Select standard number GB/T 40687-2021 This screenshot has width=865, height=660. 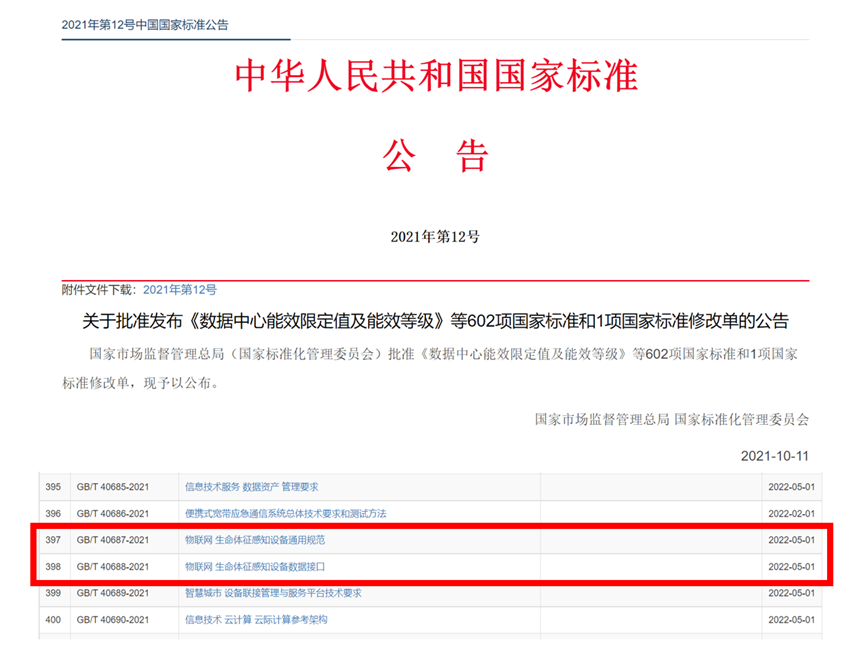(x=112, y=540)
